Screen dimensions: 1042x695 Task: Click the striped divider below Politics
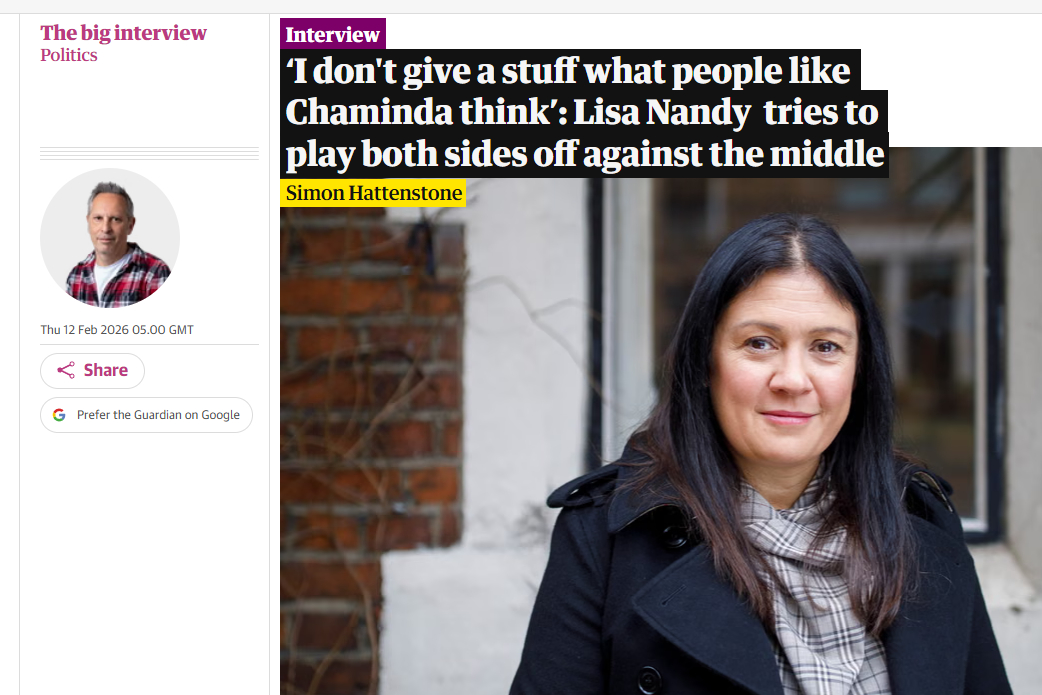tap(150, 153)
